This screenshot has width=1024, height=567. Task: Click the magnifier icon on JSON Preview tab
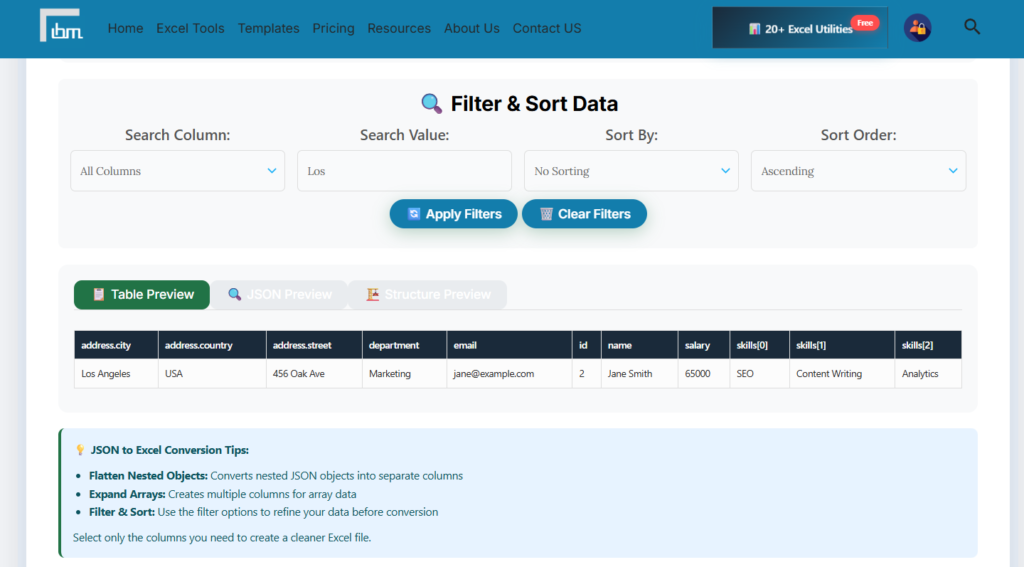point(234,295)
